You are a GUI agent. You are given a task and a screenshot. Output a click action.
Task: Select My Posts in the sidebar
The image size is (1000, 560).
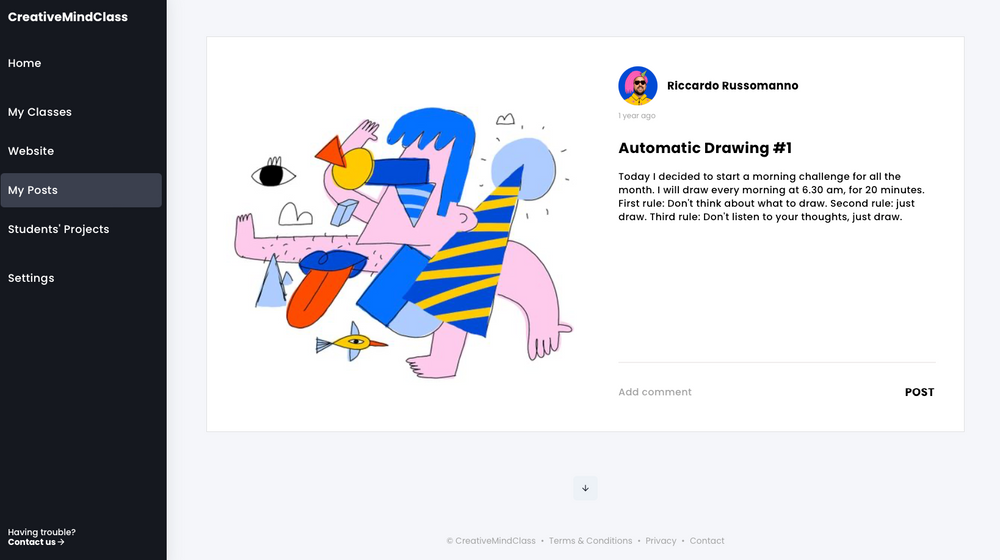(x=81, y=190)
